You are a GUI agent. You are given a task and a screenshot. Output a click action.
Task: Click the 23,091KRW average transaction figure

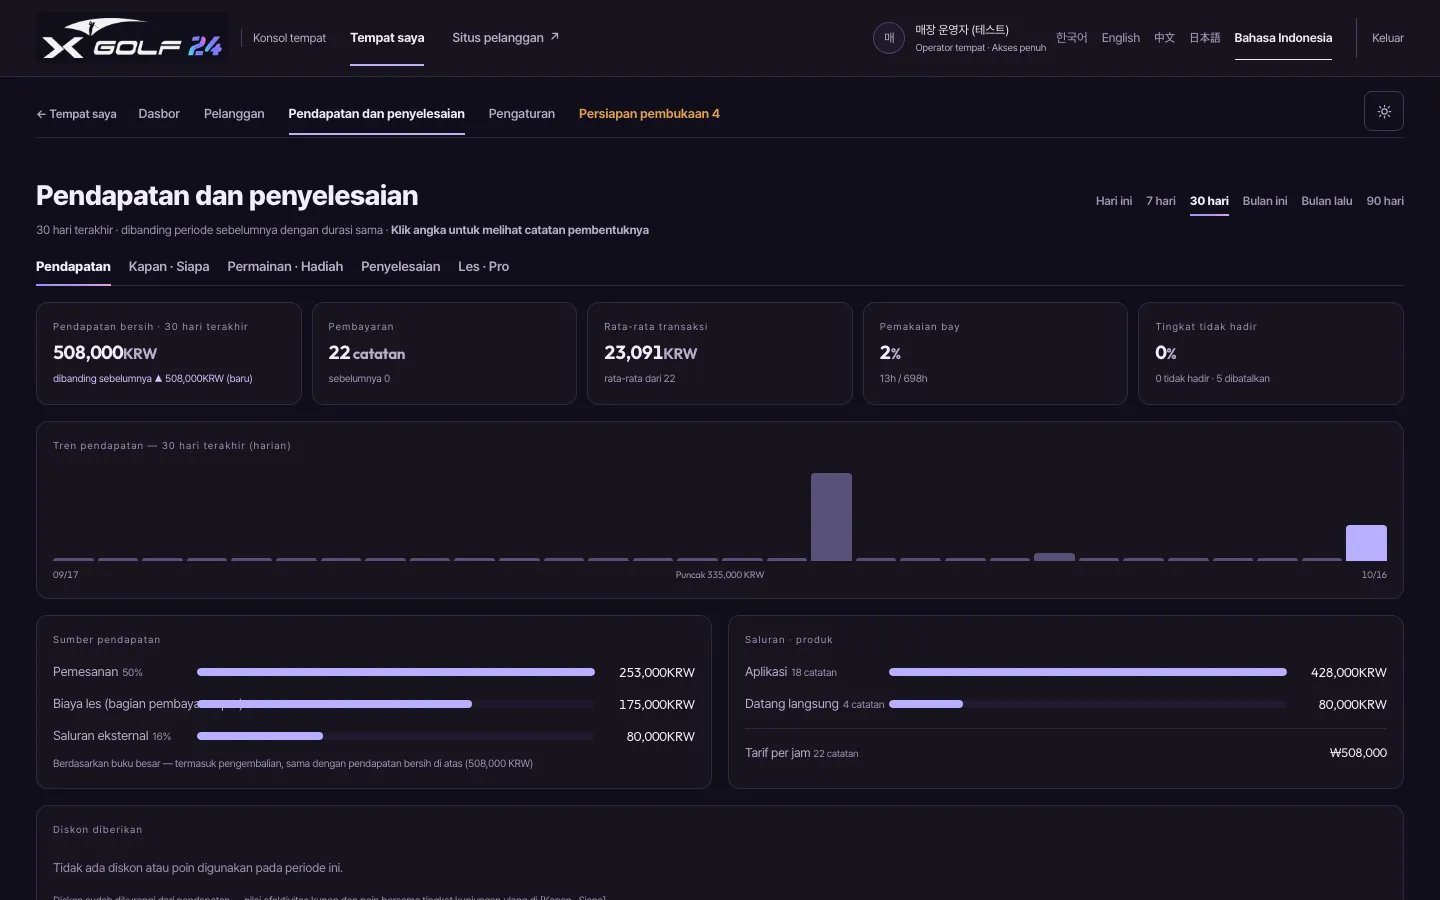[651, 353]
